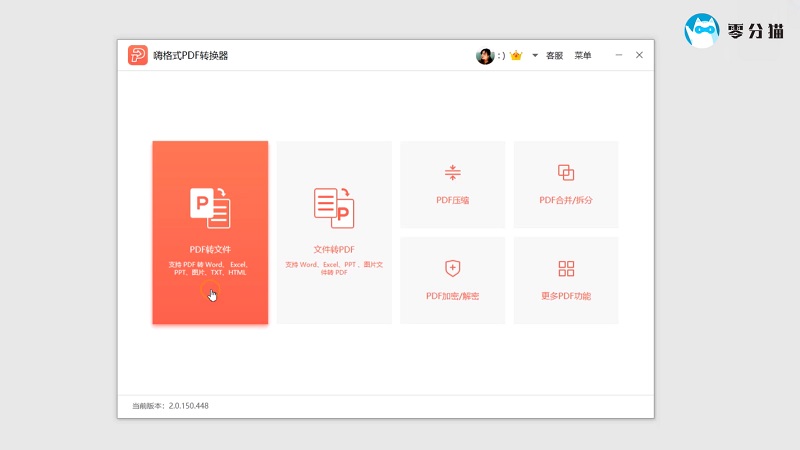800x450 pixels.
Task: Open the 更多PDF功能 tile
Action: pos(566,281)
